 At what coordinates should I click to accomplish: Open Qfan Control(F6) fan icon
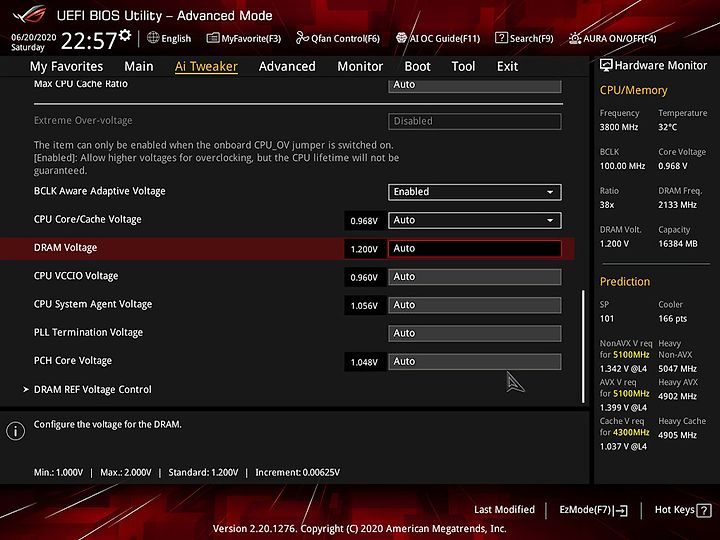302,38
